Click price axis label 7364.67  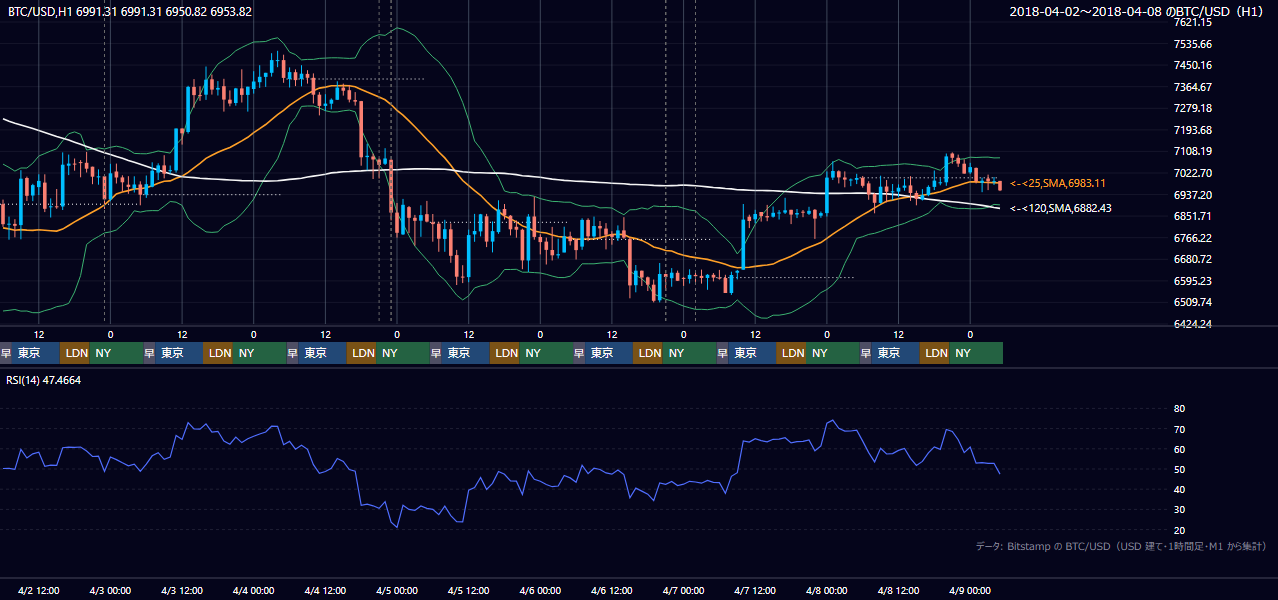click(1193, 87)
